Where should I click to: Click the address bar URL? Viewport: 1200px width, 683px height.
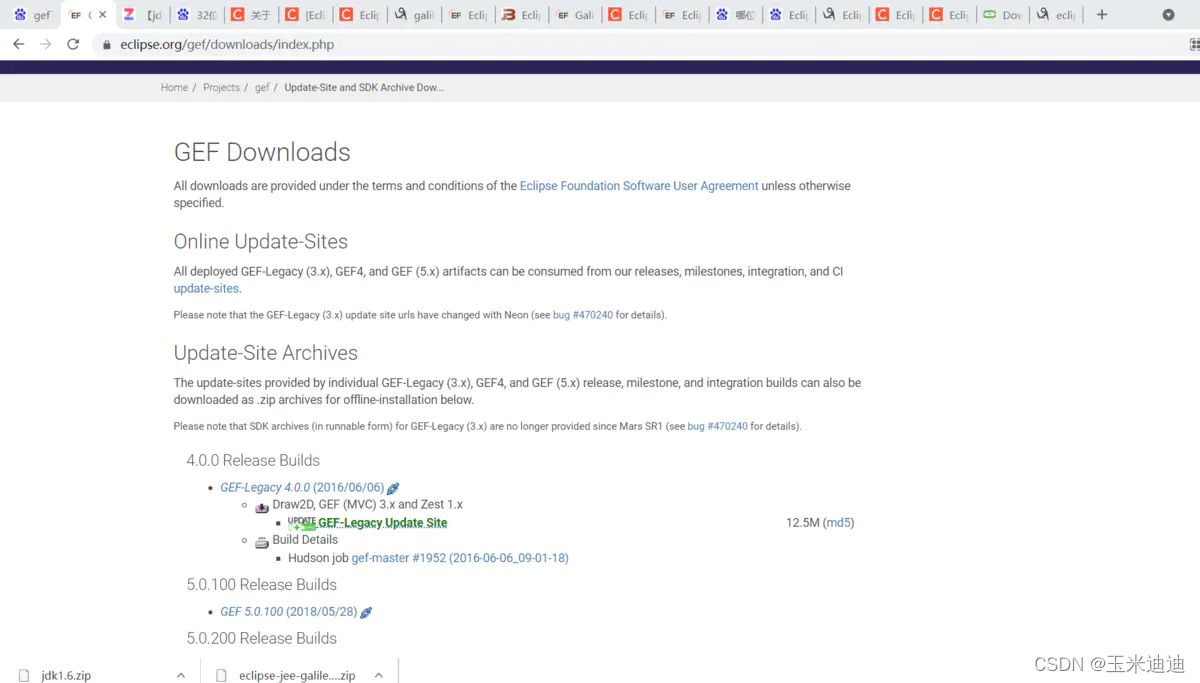tap(227, 45)
